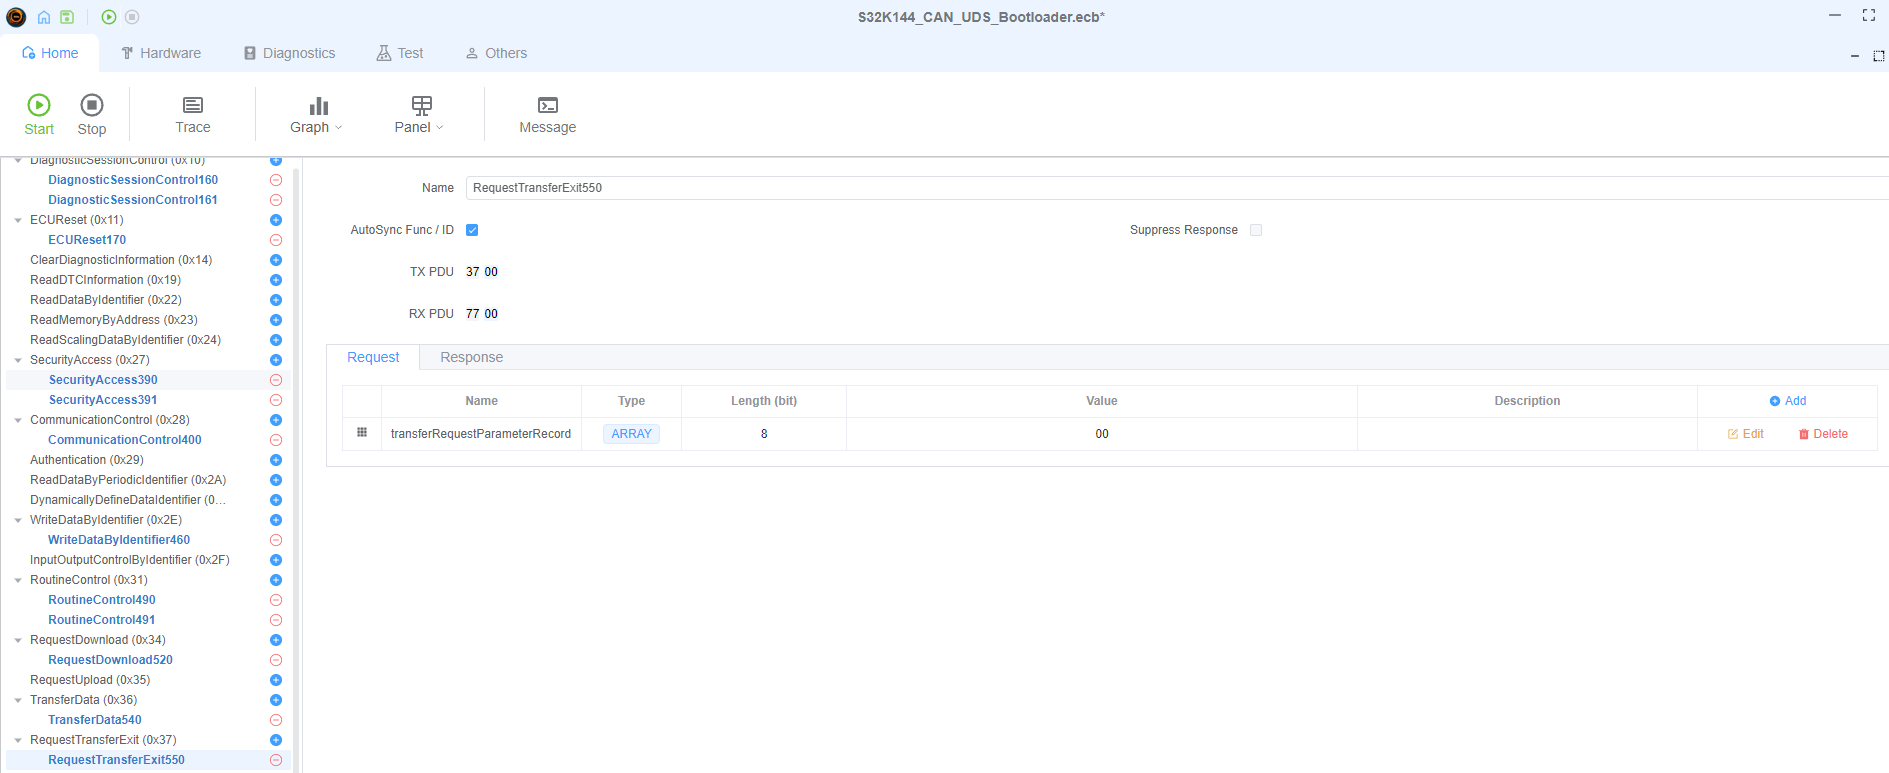The width and height of the screenshot is (1889, 773).
Task: Collapse the RequestTransferExit (0x37) tree node
Action: (18, 740)
